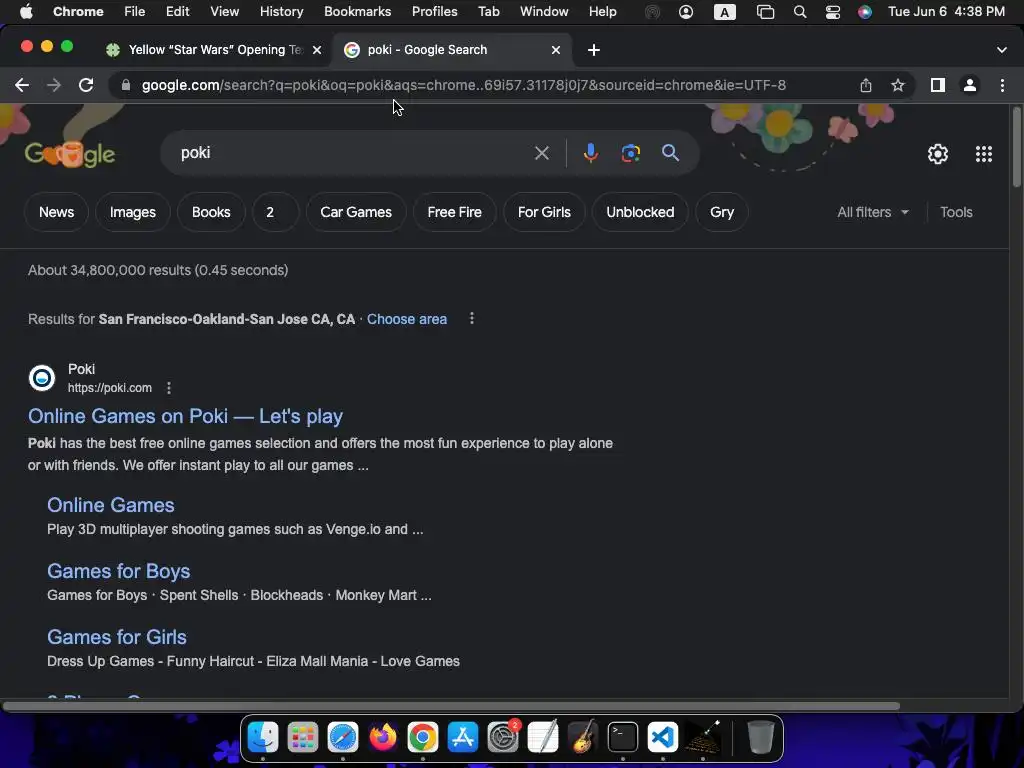1024x768 pixels.
Task: Open Online Games on Poki result
Action: point(185,416)
